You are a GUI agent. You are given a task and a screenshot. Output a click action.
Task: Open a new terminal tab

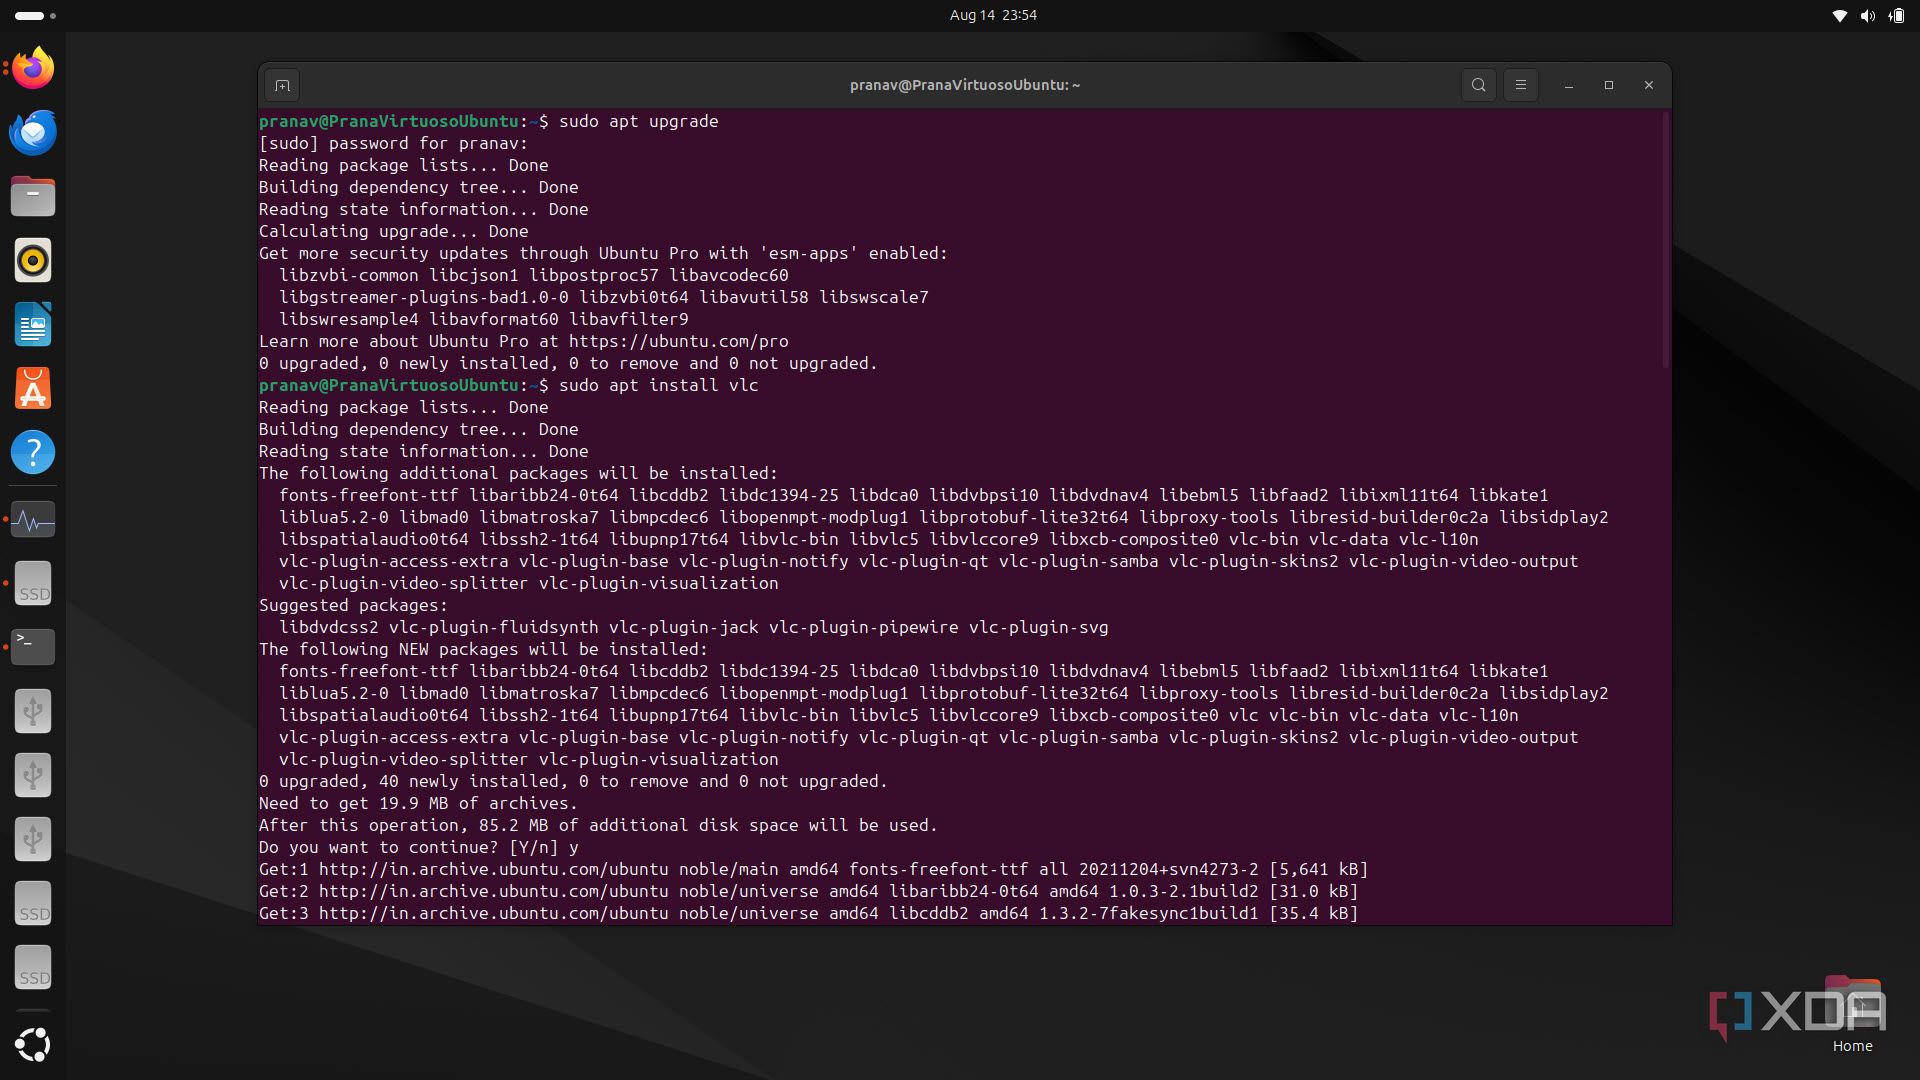(x=282, y=85)
